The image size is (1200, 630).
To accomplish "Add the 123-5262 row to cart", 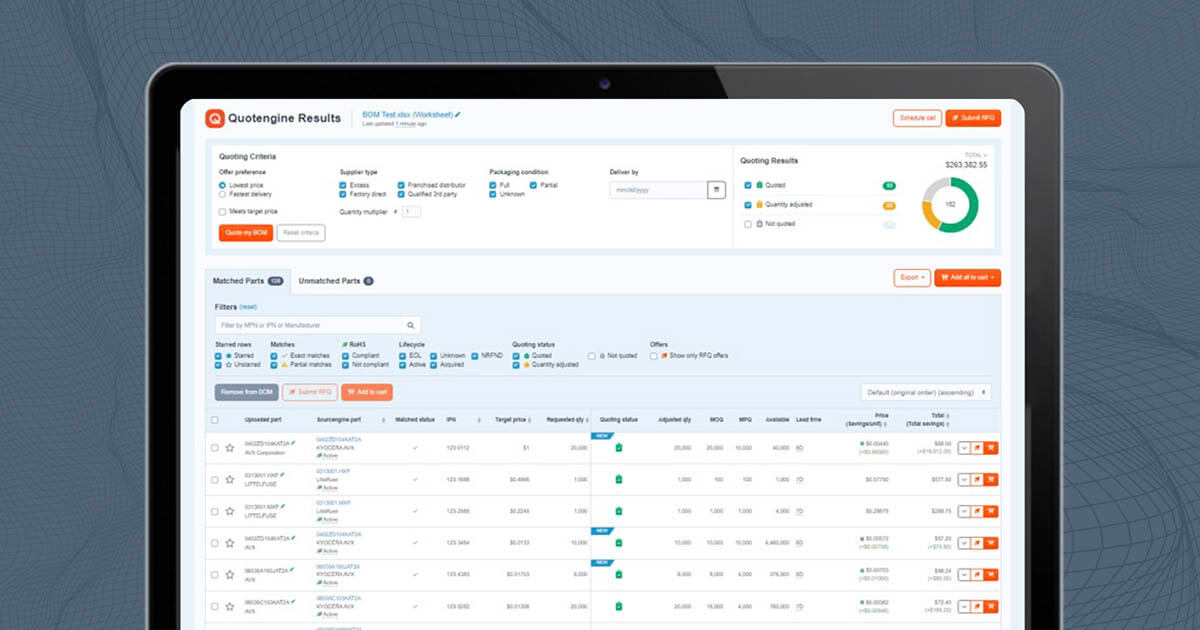I will pyautogui.click(x=991, y=607).
